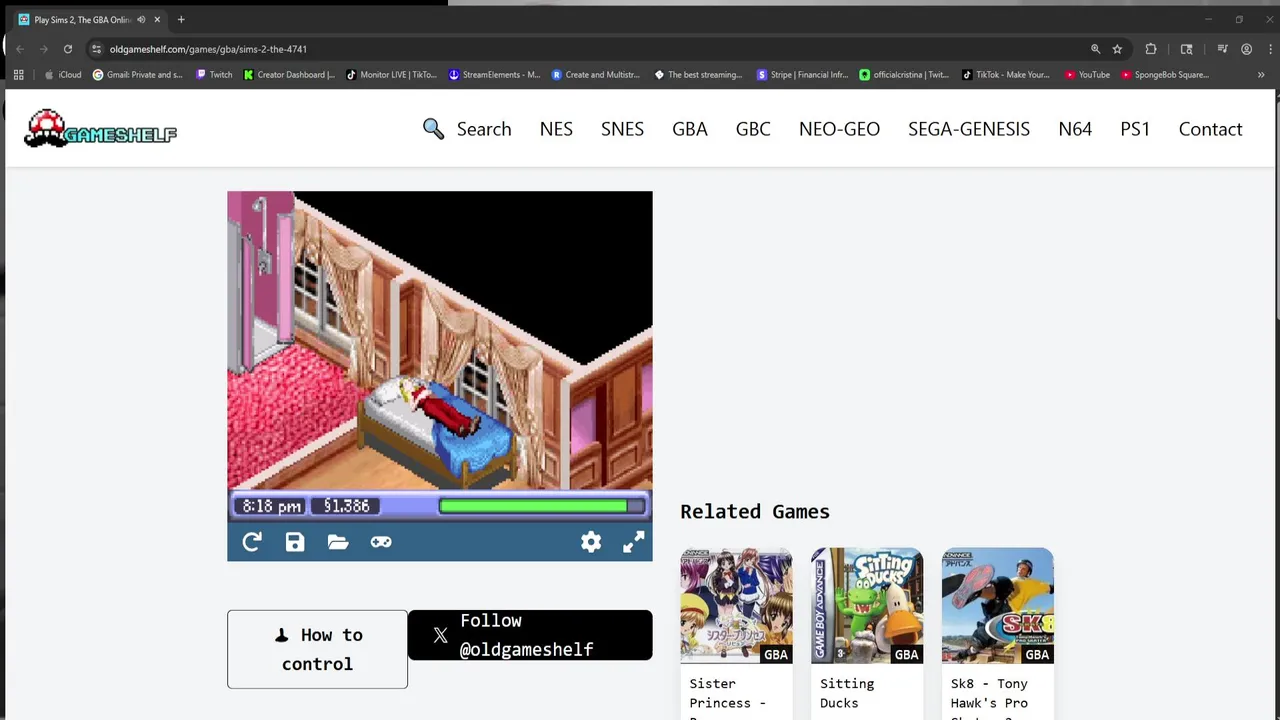1280x720 pixels.
Task: Open the Monitor LIVE TikTok bookmark
Action: click(391, 74)
